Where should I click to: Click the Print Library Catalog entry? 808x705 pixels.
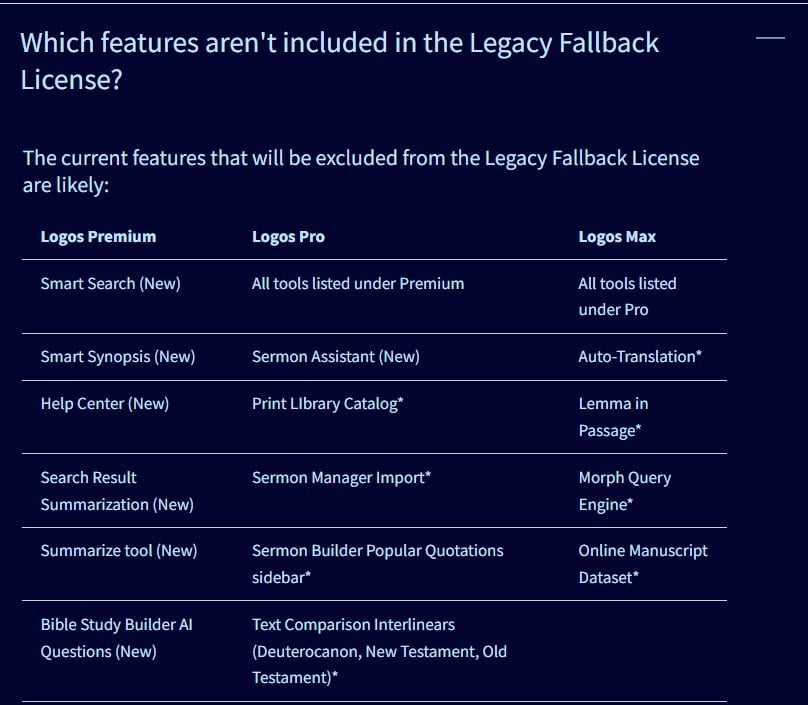(327, 404)
